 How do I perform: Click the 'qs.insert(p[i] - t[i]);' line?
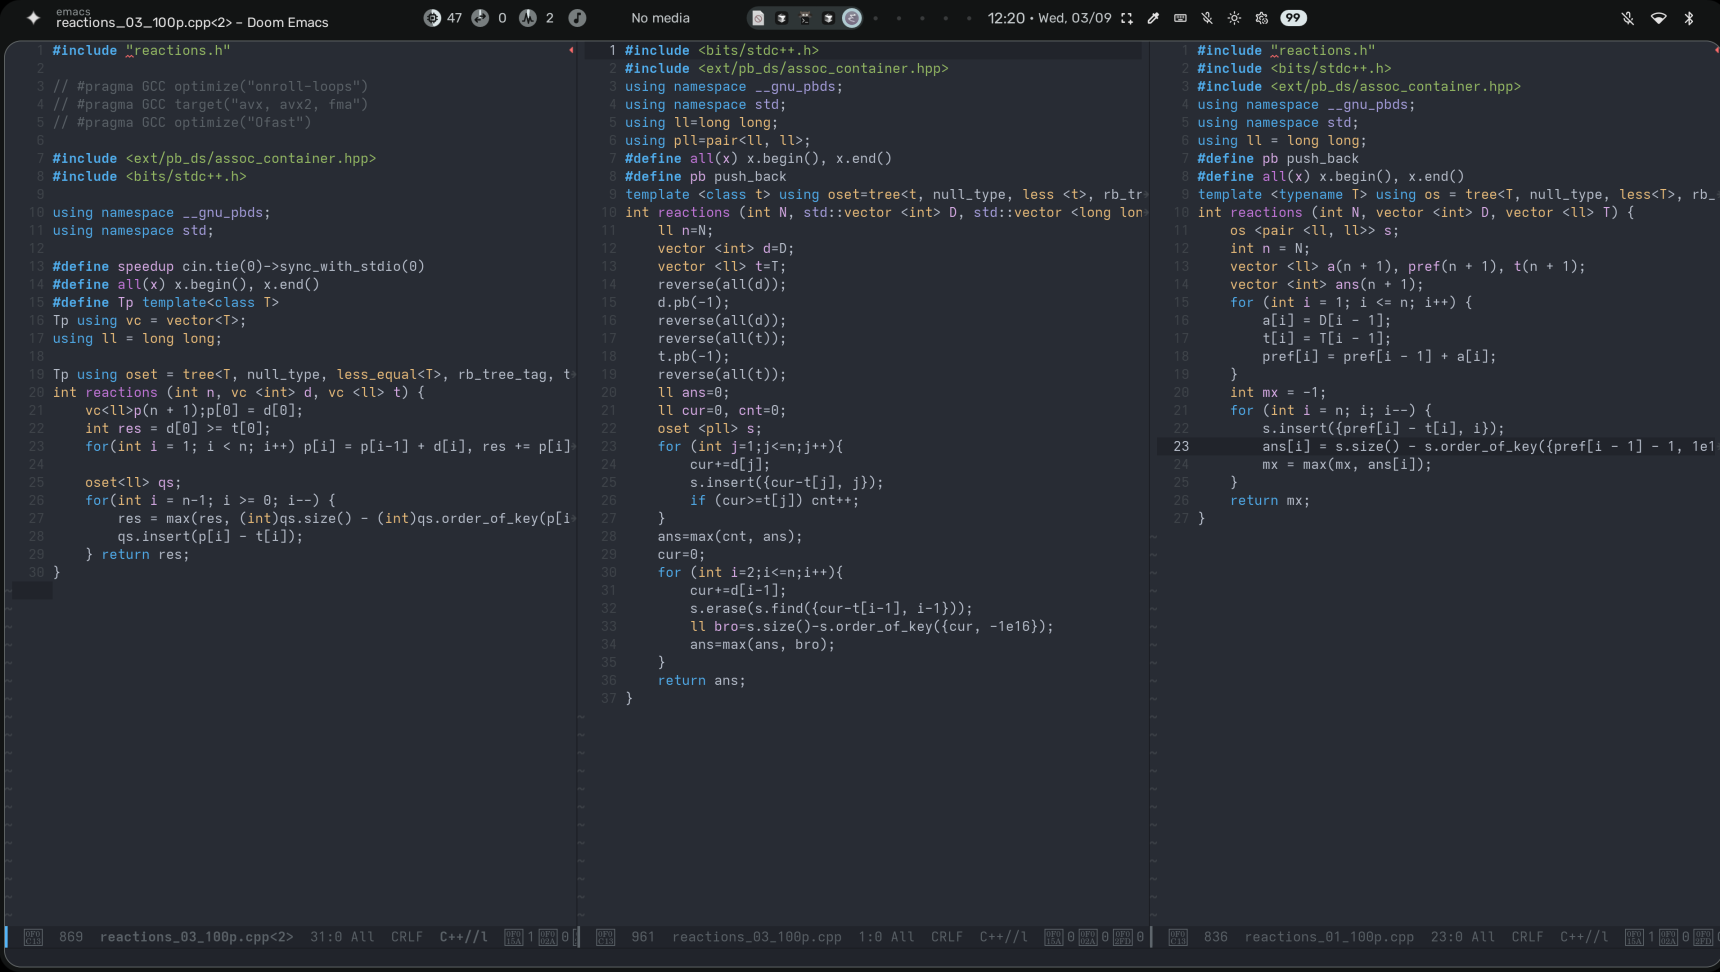210,536
